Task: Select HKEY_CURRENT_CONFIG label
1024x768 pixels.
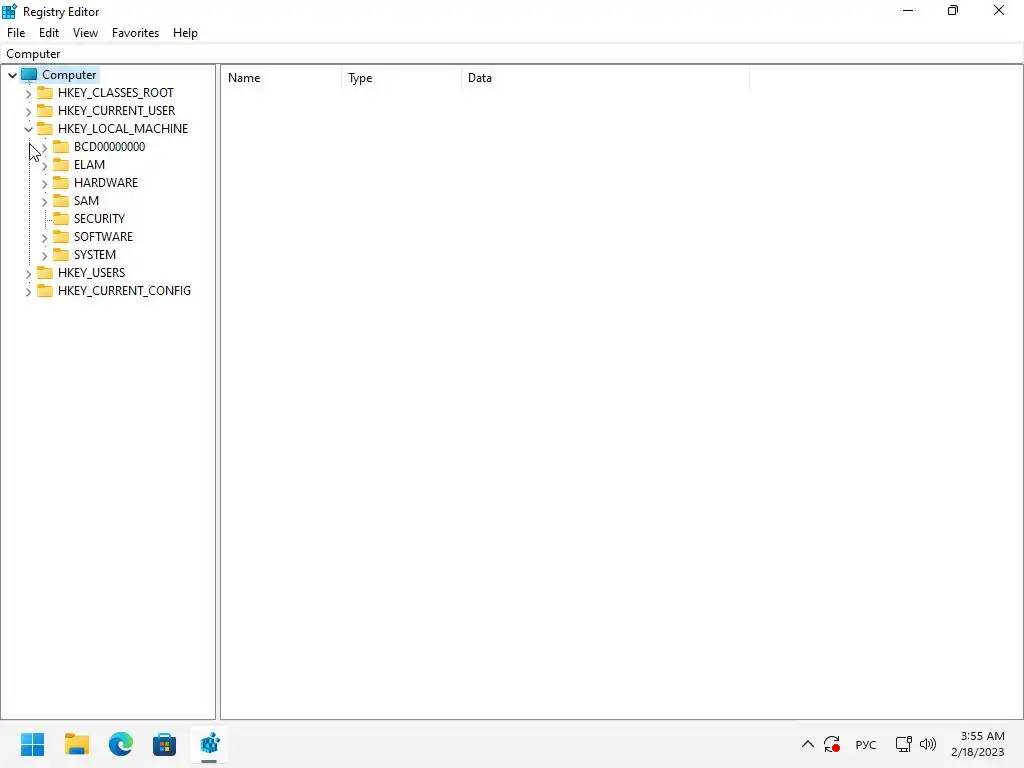Action: (x=124, y=291)
